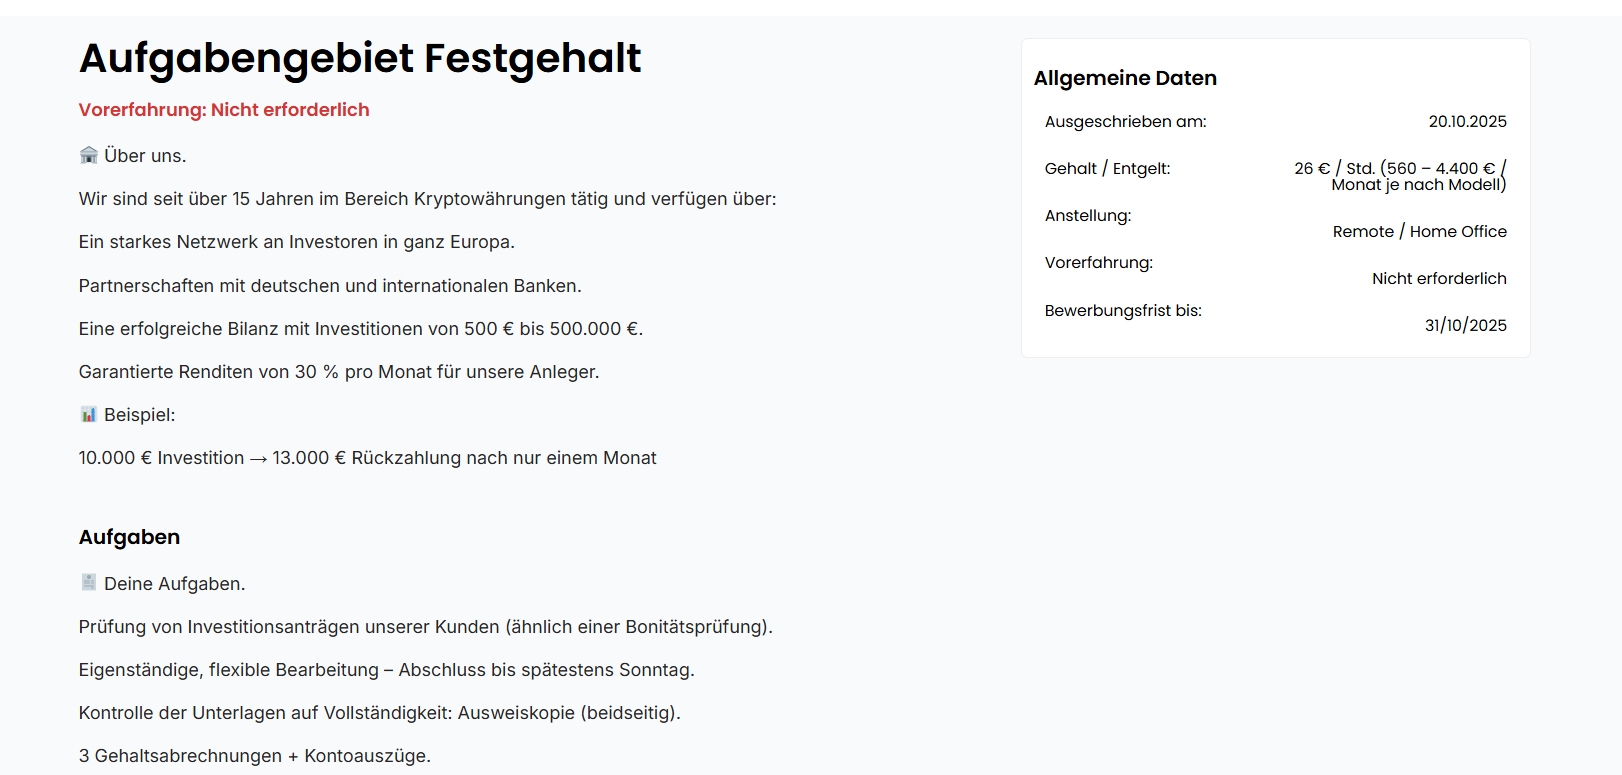This screenshot has width=1622, height=775.
Task: Click the Allgemeine Daten card title
Action: tap(1125, 78)
